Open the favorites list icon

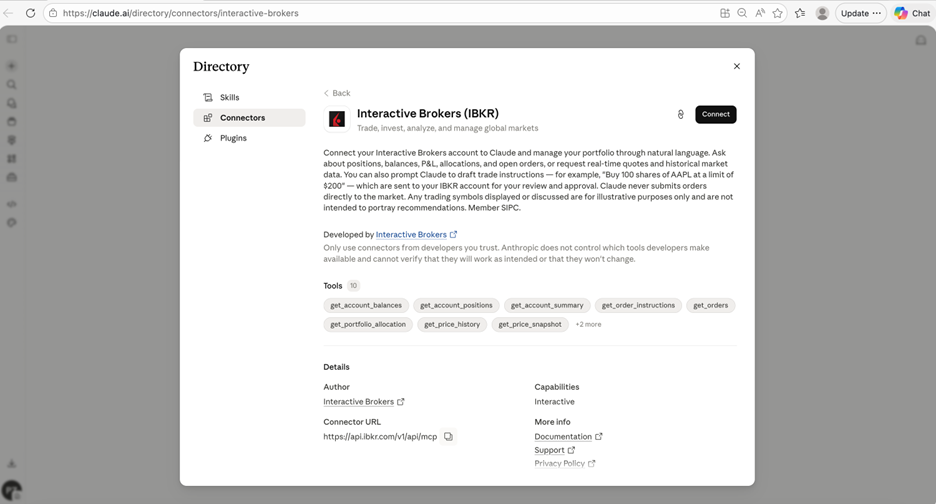(x=800, y=13)
